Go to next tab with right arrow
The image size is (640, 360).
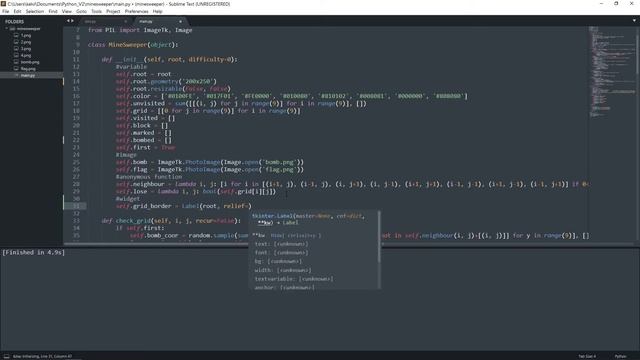(x=72, y=21)
